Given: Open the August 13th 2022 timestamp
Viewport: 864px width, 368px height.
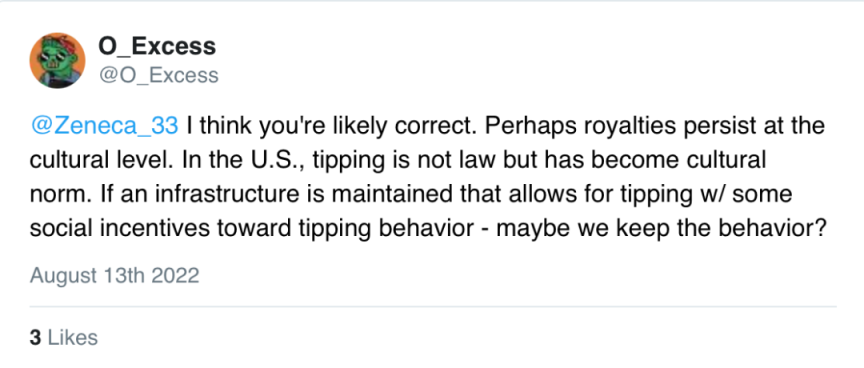Looking at the screenshot, I should coord(114,275).
